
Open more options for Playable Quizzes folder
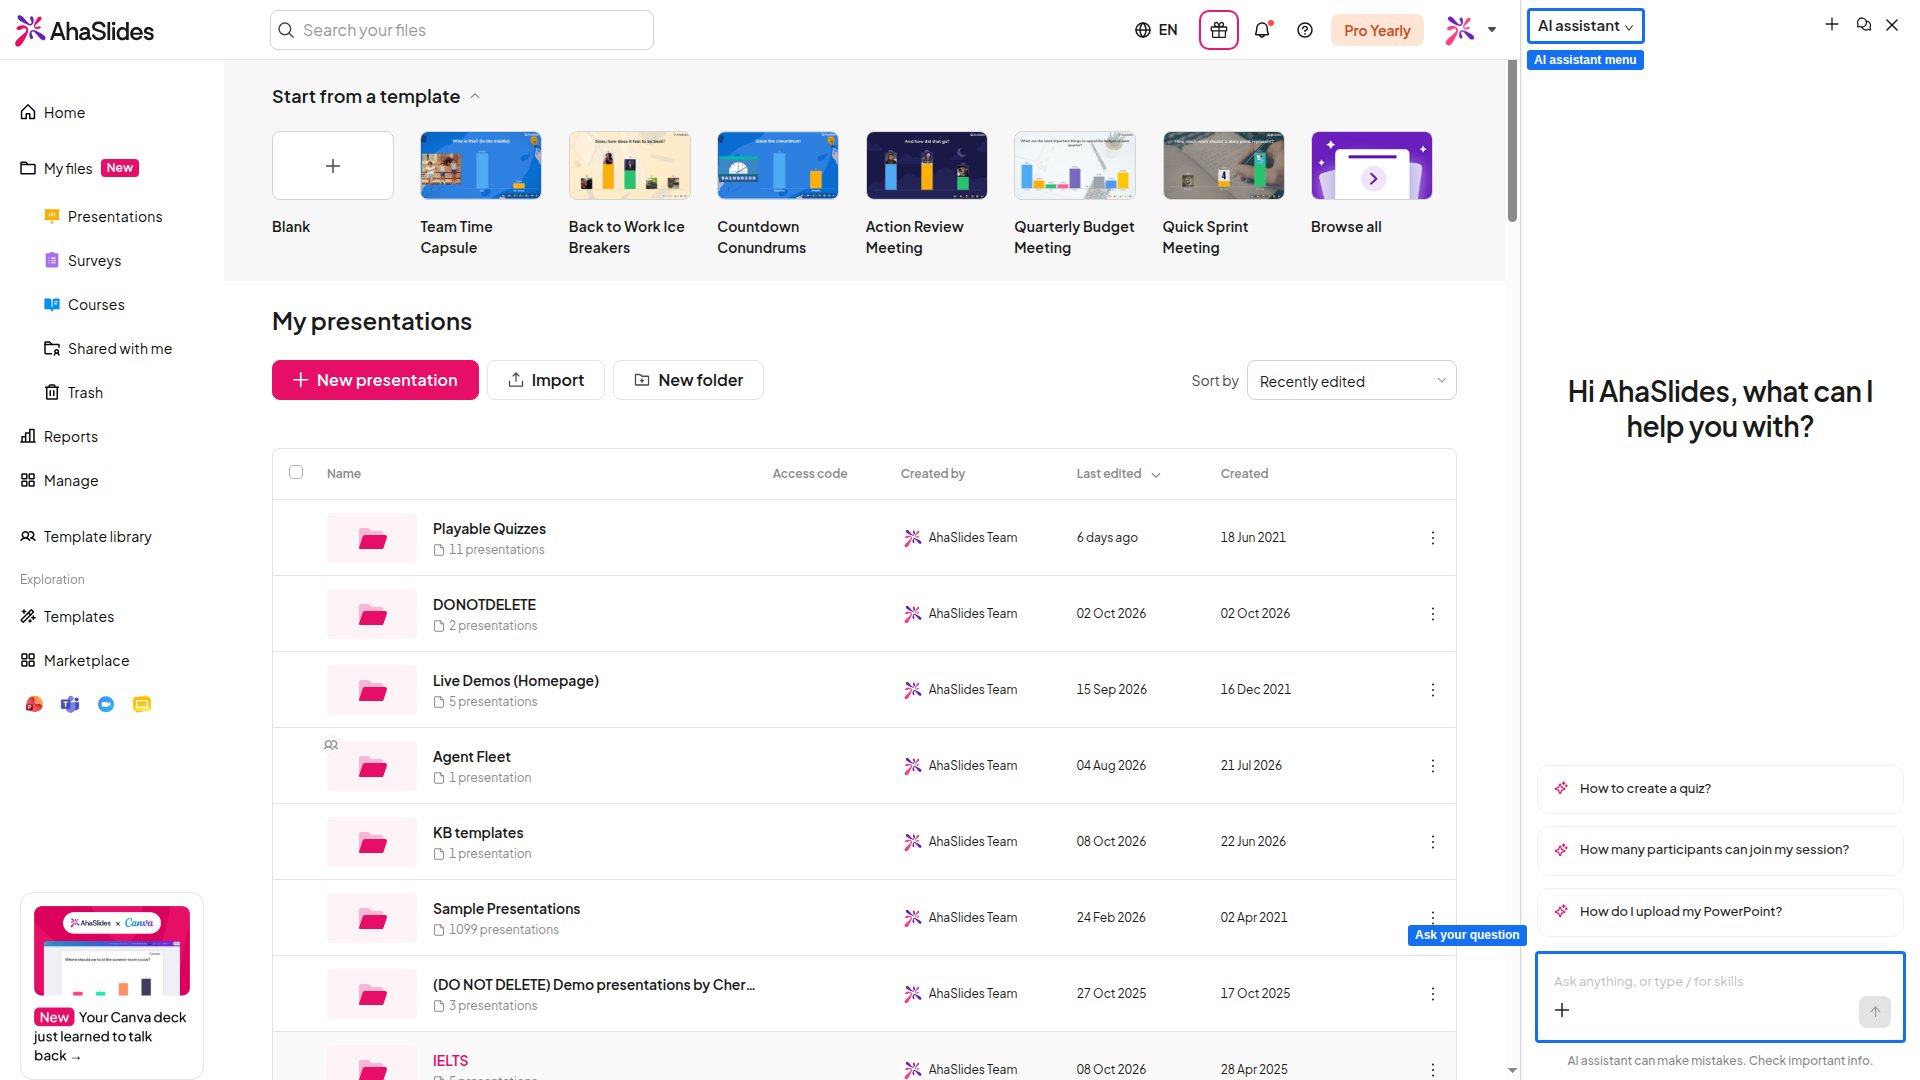pyautogui.click(x=1433, y=538)
